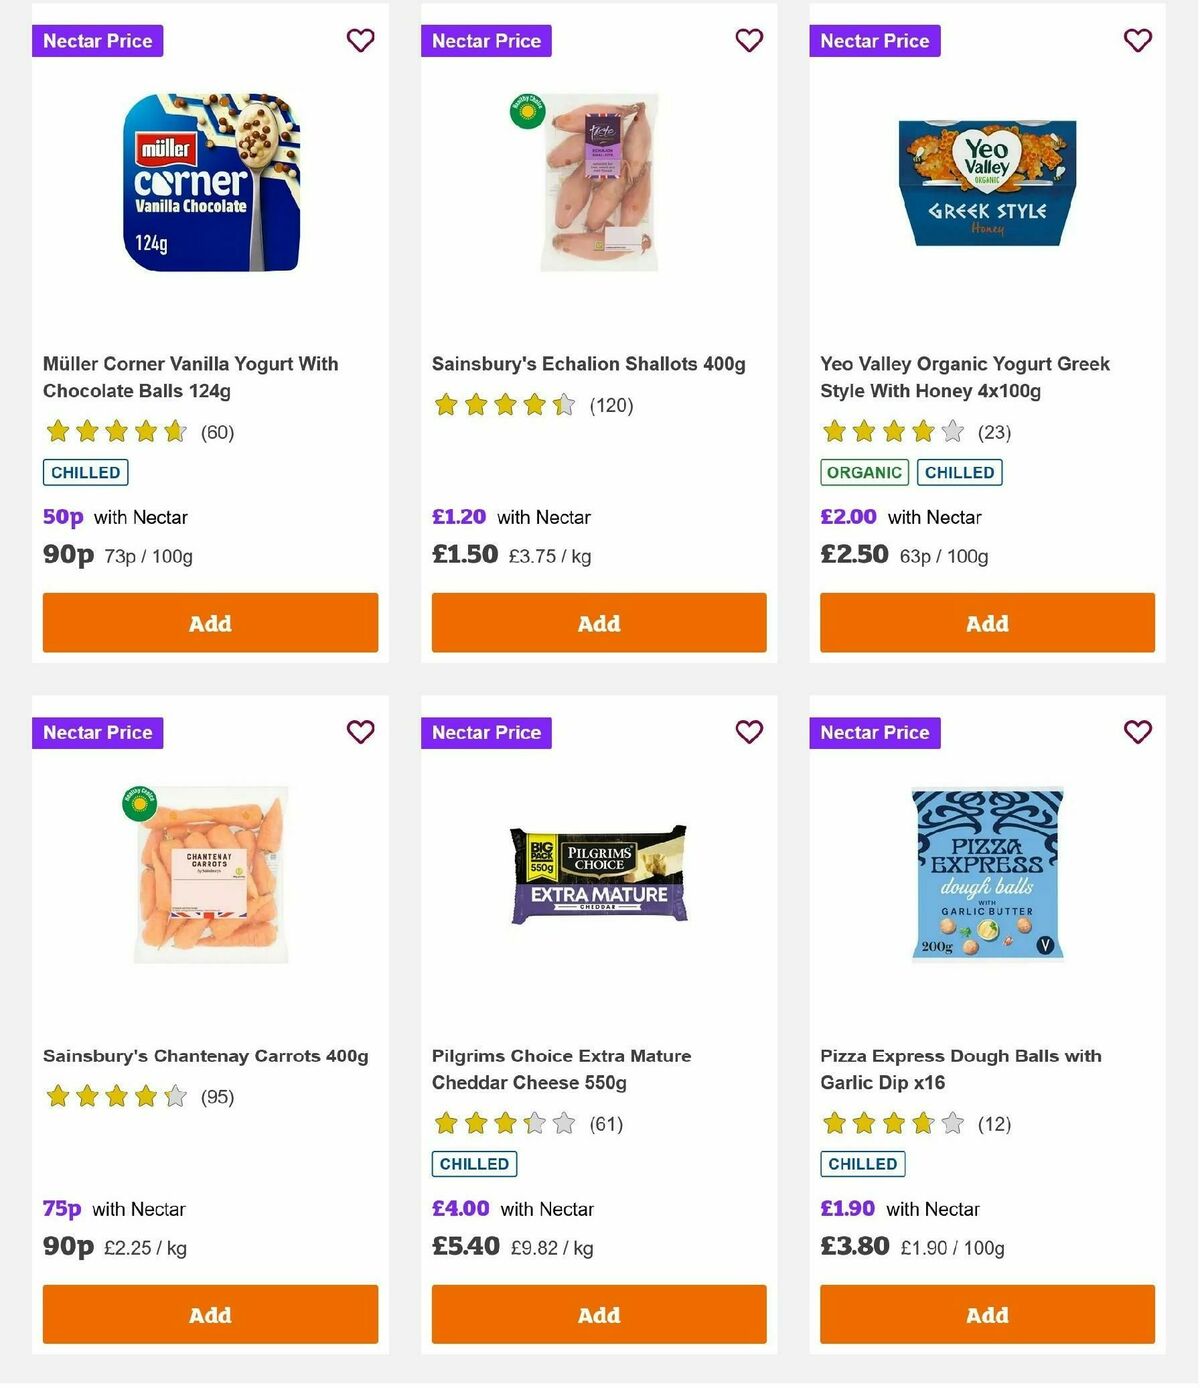
Task: Toggle the CHILLED filter tag on Müller yogurt
Action: pos(85,472)
